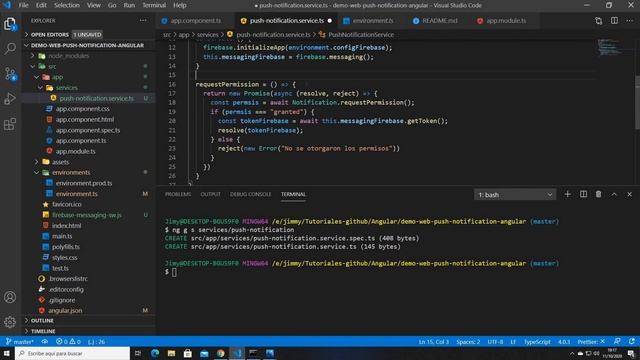
Task: Select terminal from 1: bash dropdown
Action: coord(515,195)
